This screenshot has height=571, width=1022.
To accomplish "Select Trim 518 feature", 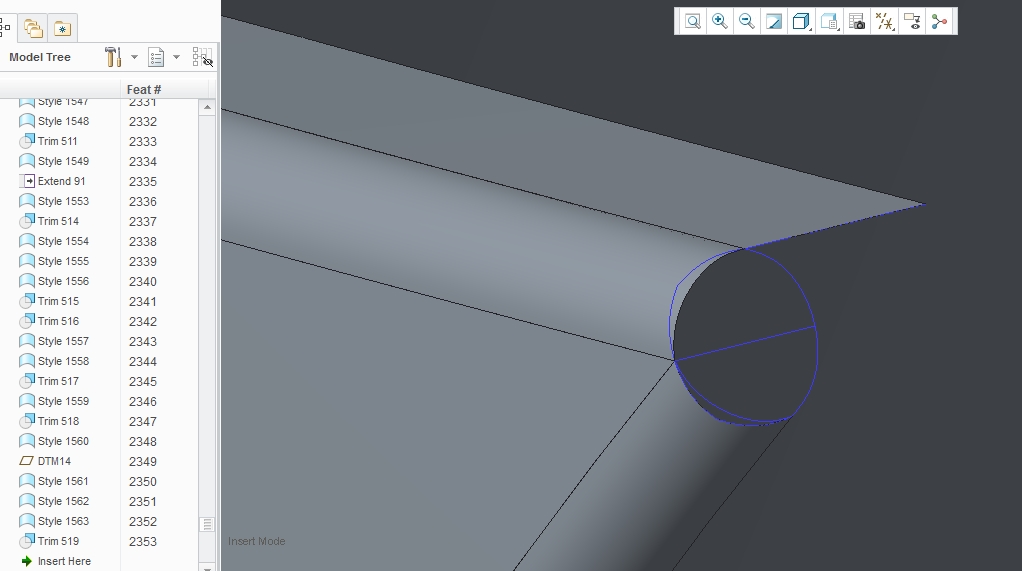I will tap(58, 421).
